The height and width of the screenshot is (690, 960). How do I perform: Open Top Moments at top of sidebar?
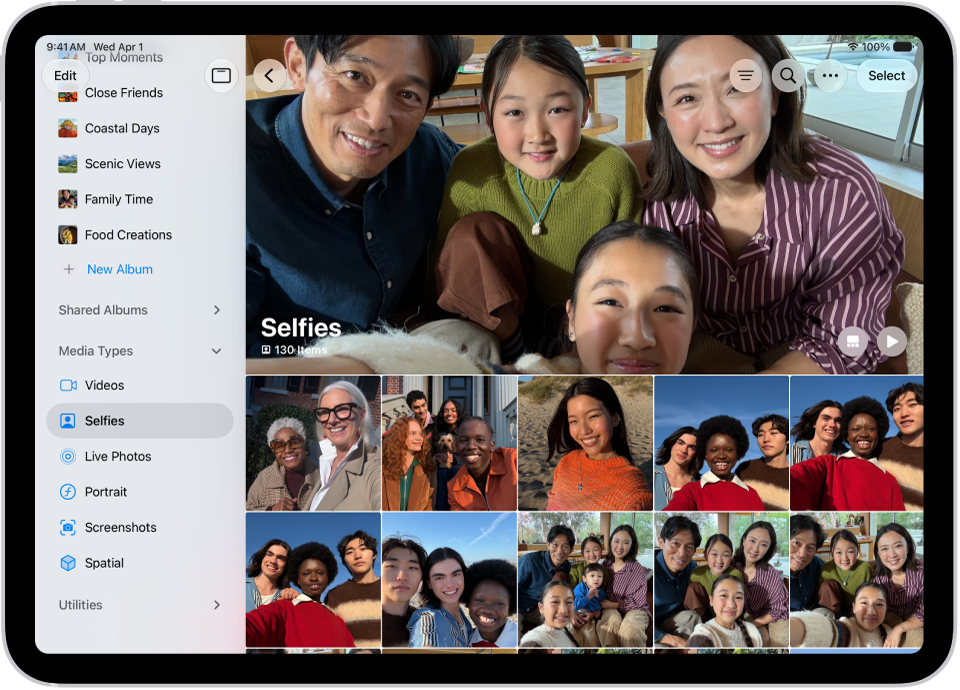(x=124, y=58)
